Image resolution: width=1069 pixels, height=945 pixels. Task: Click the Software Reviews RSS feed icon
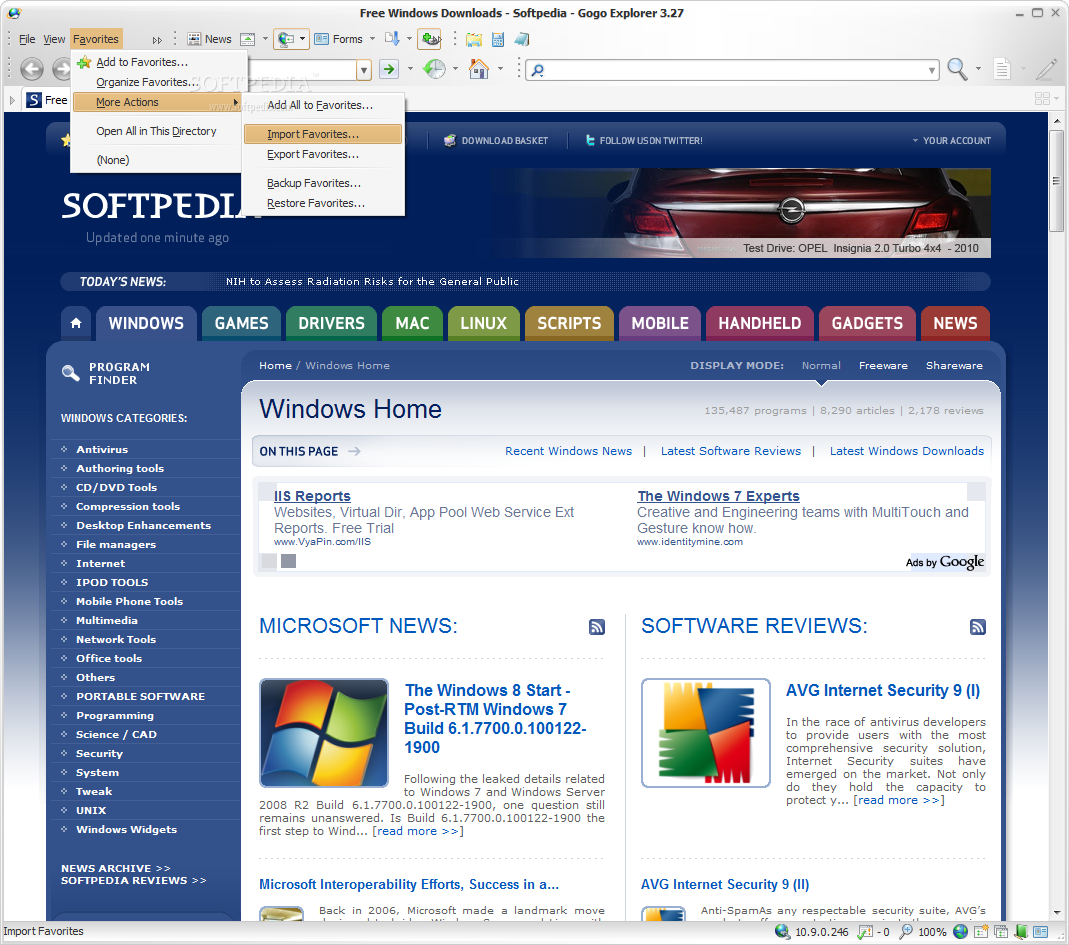coord(978,627)
